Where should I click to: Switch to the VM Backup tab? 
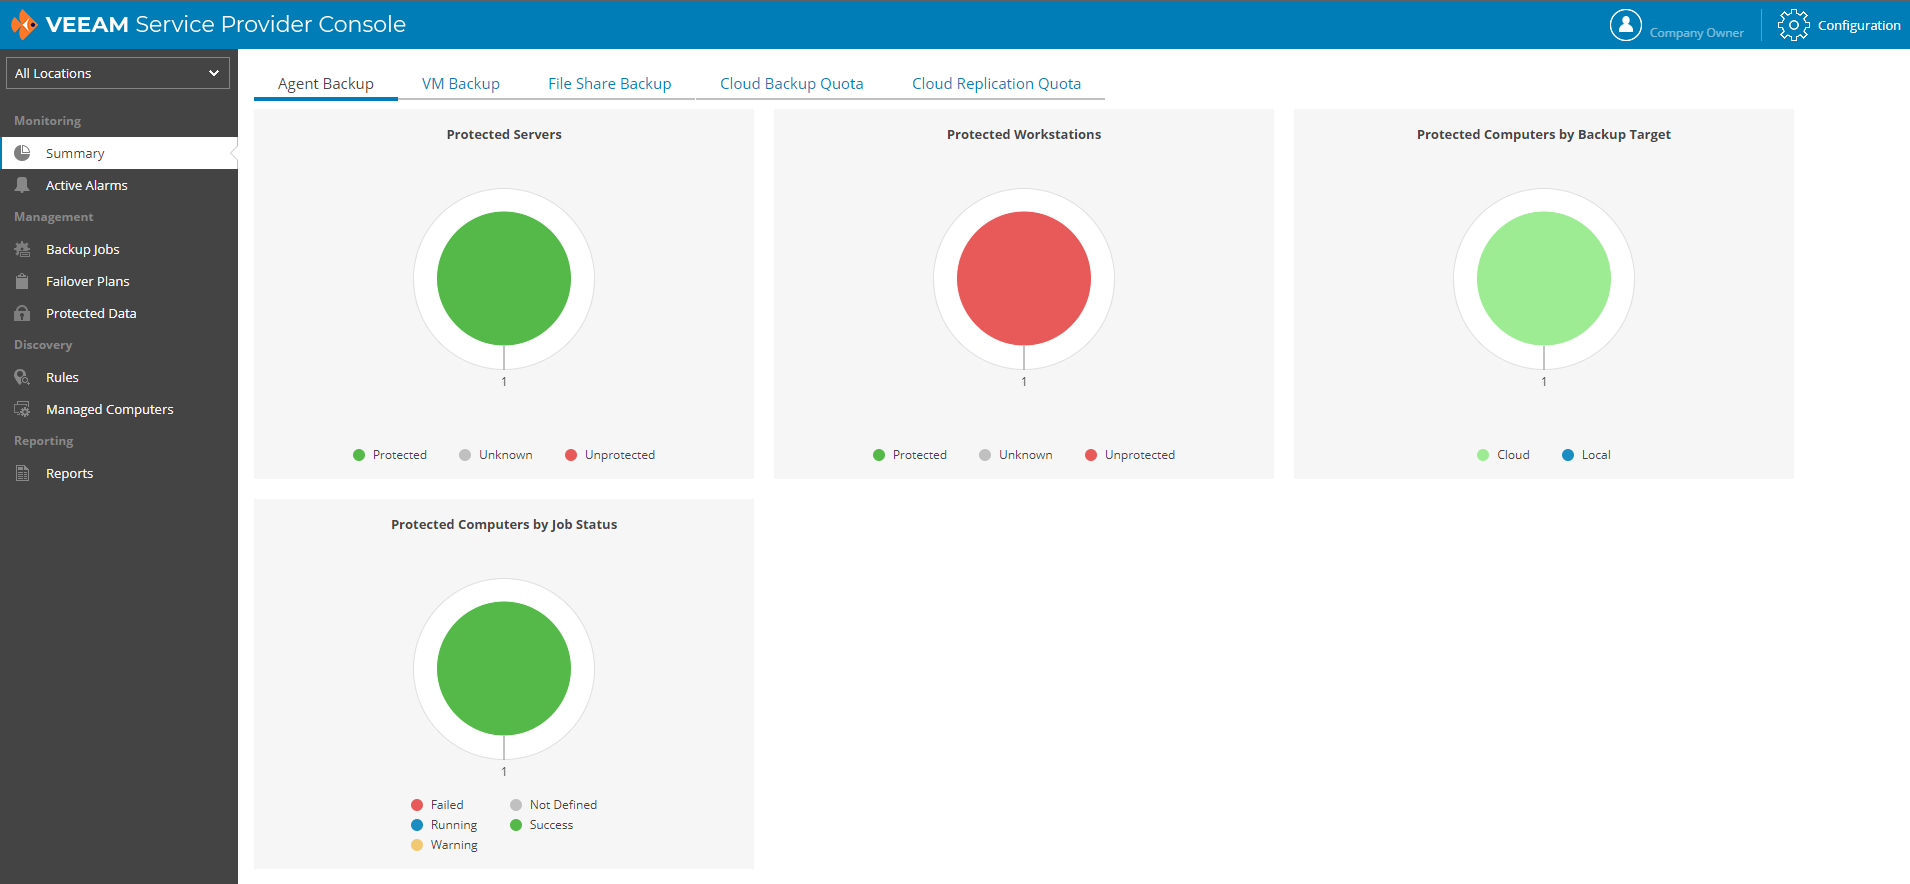[461, 84]
